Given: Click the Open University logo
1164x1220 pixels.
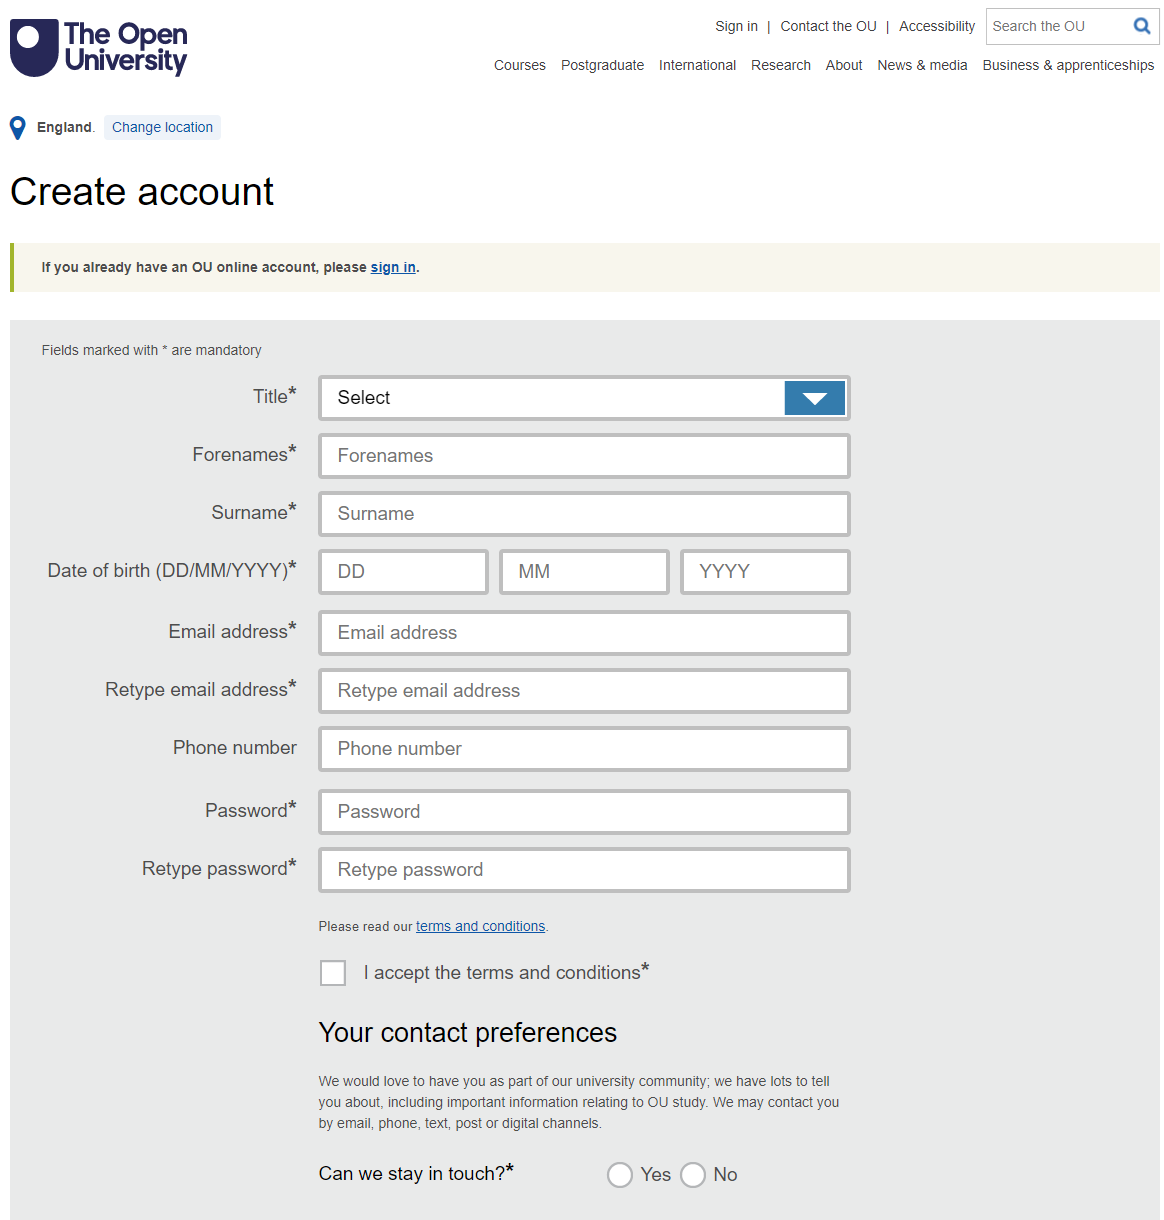Looking at the screenshot, I should pyautogui.click(x=97, y=47).
